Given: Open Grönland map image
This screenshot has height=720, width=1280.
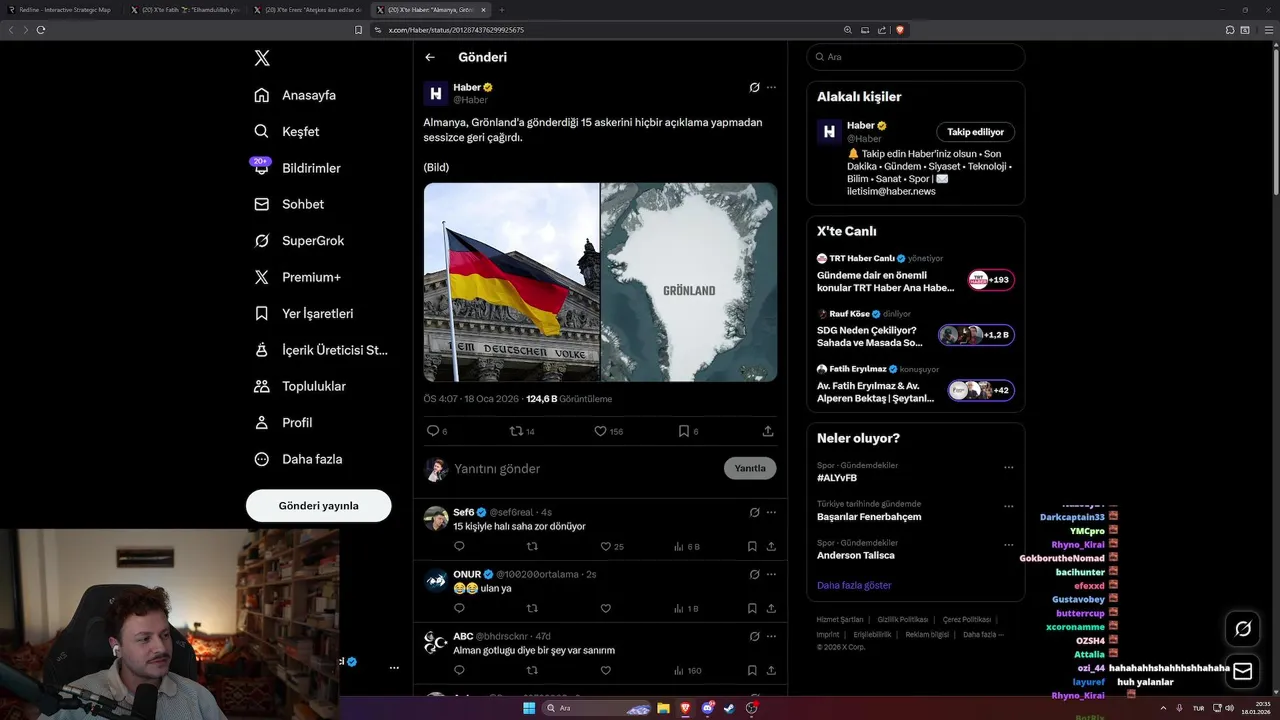Looking at the screenshot, I should (x=689, y=282).
